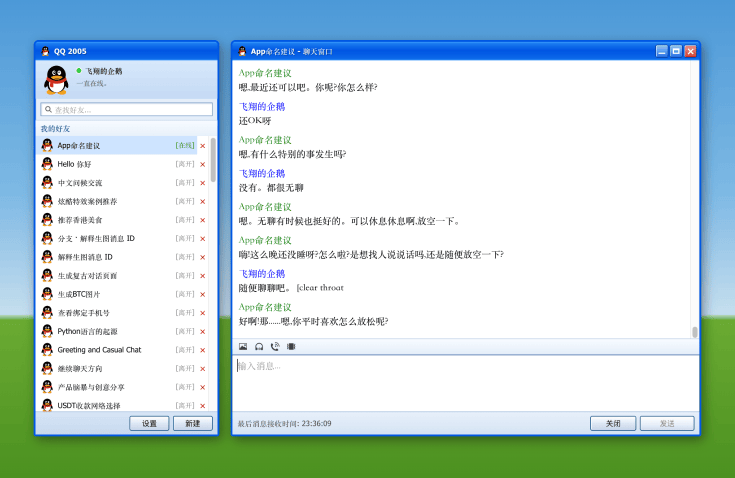The height and width of the screenshot is (478, 735).
Task: Click the send image icon in chat toolbar
Action: click(x=243, y=347)
